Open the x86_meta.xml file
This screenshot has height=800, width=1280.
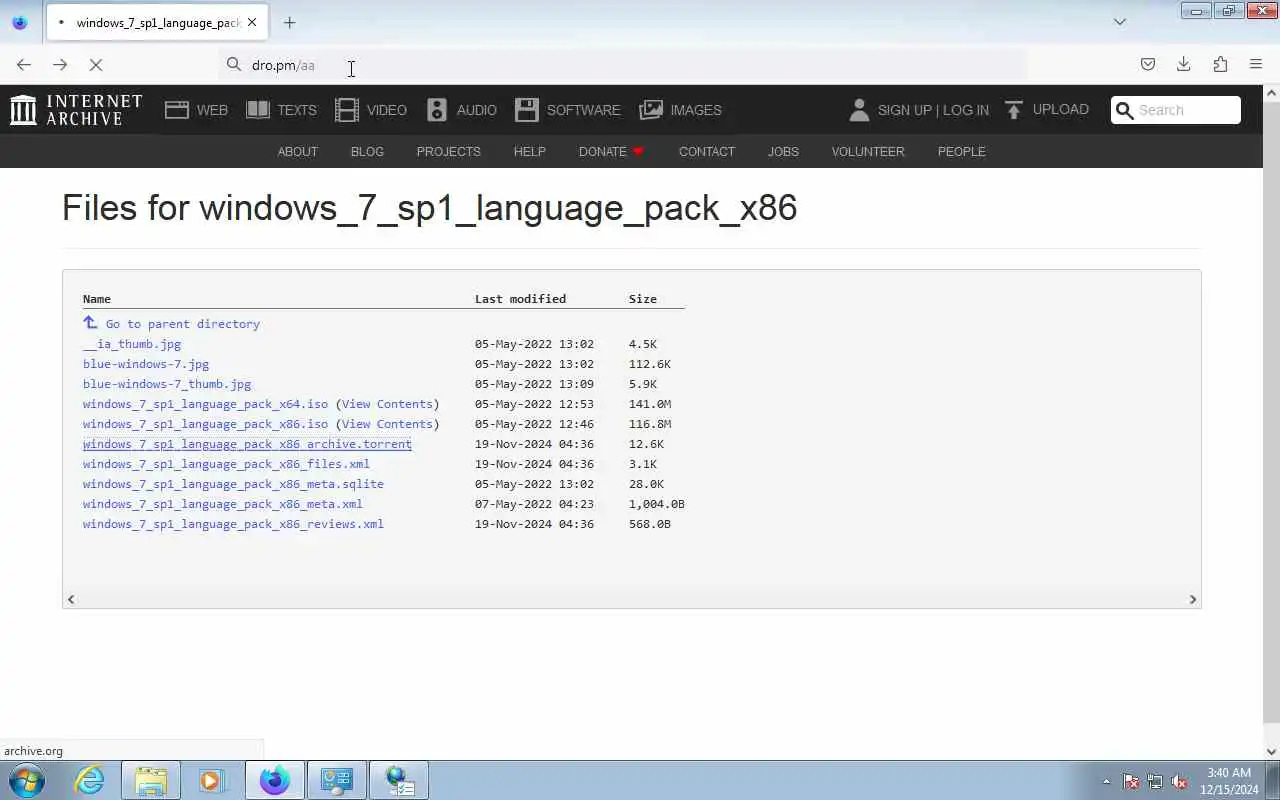click(x=223, y=504)
